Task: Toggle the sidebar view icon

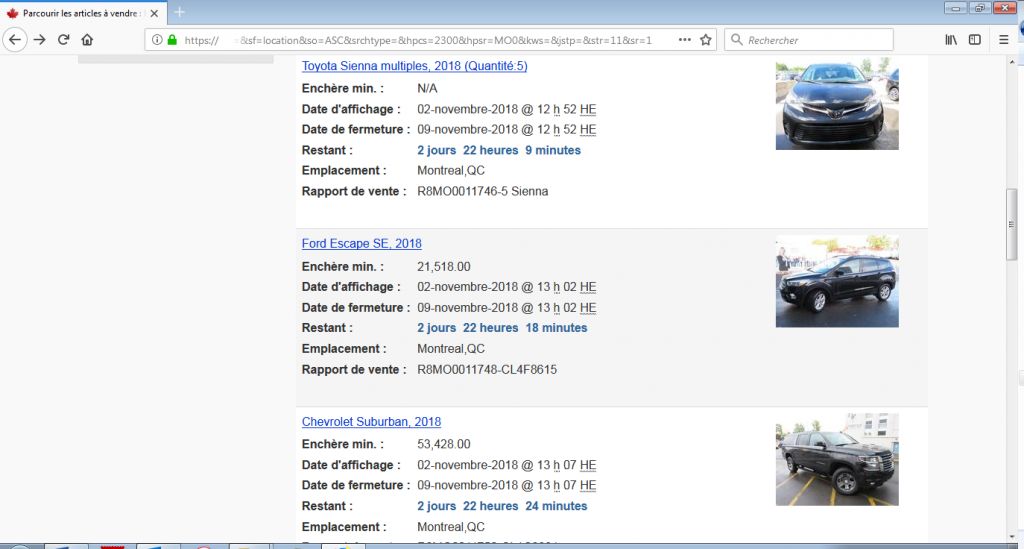Action: pyautogui.click(x=975, y=40)
